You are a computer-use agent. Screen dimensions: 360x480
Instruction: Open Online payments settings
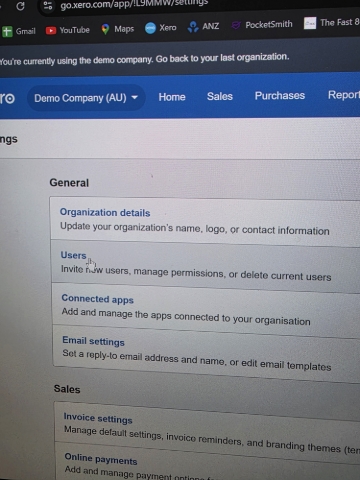101,458
